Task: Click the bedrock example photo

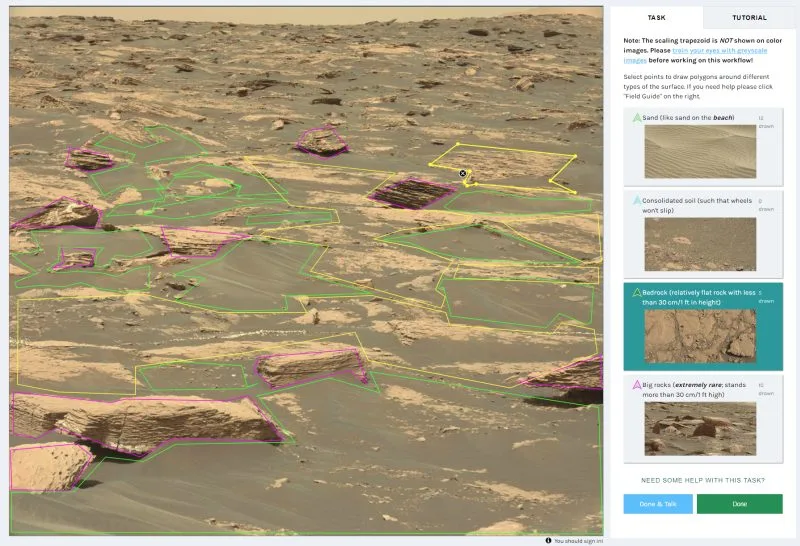Action: pos(700,335)
